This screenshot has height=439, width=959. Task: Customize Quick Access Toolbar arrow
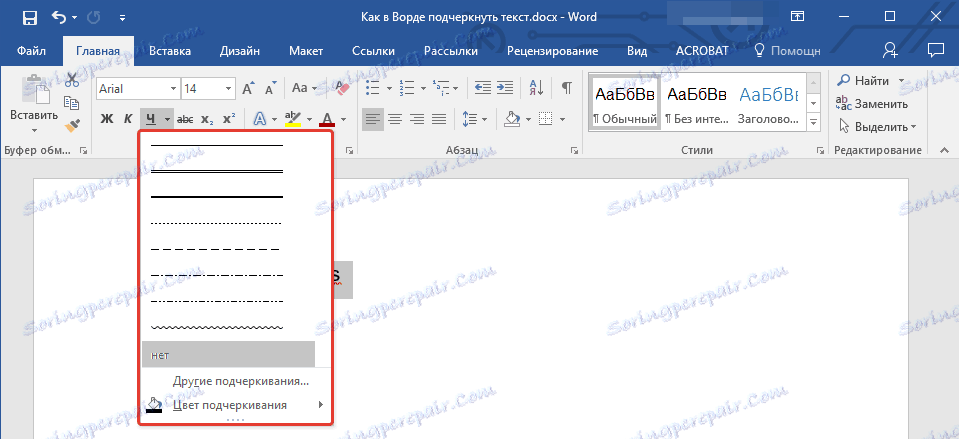[122, 18]
